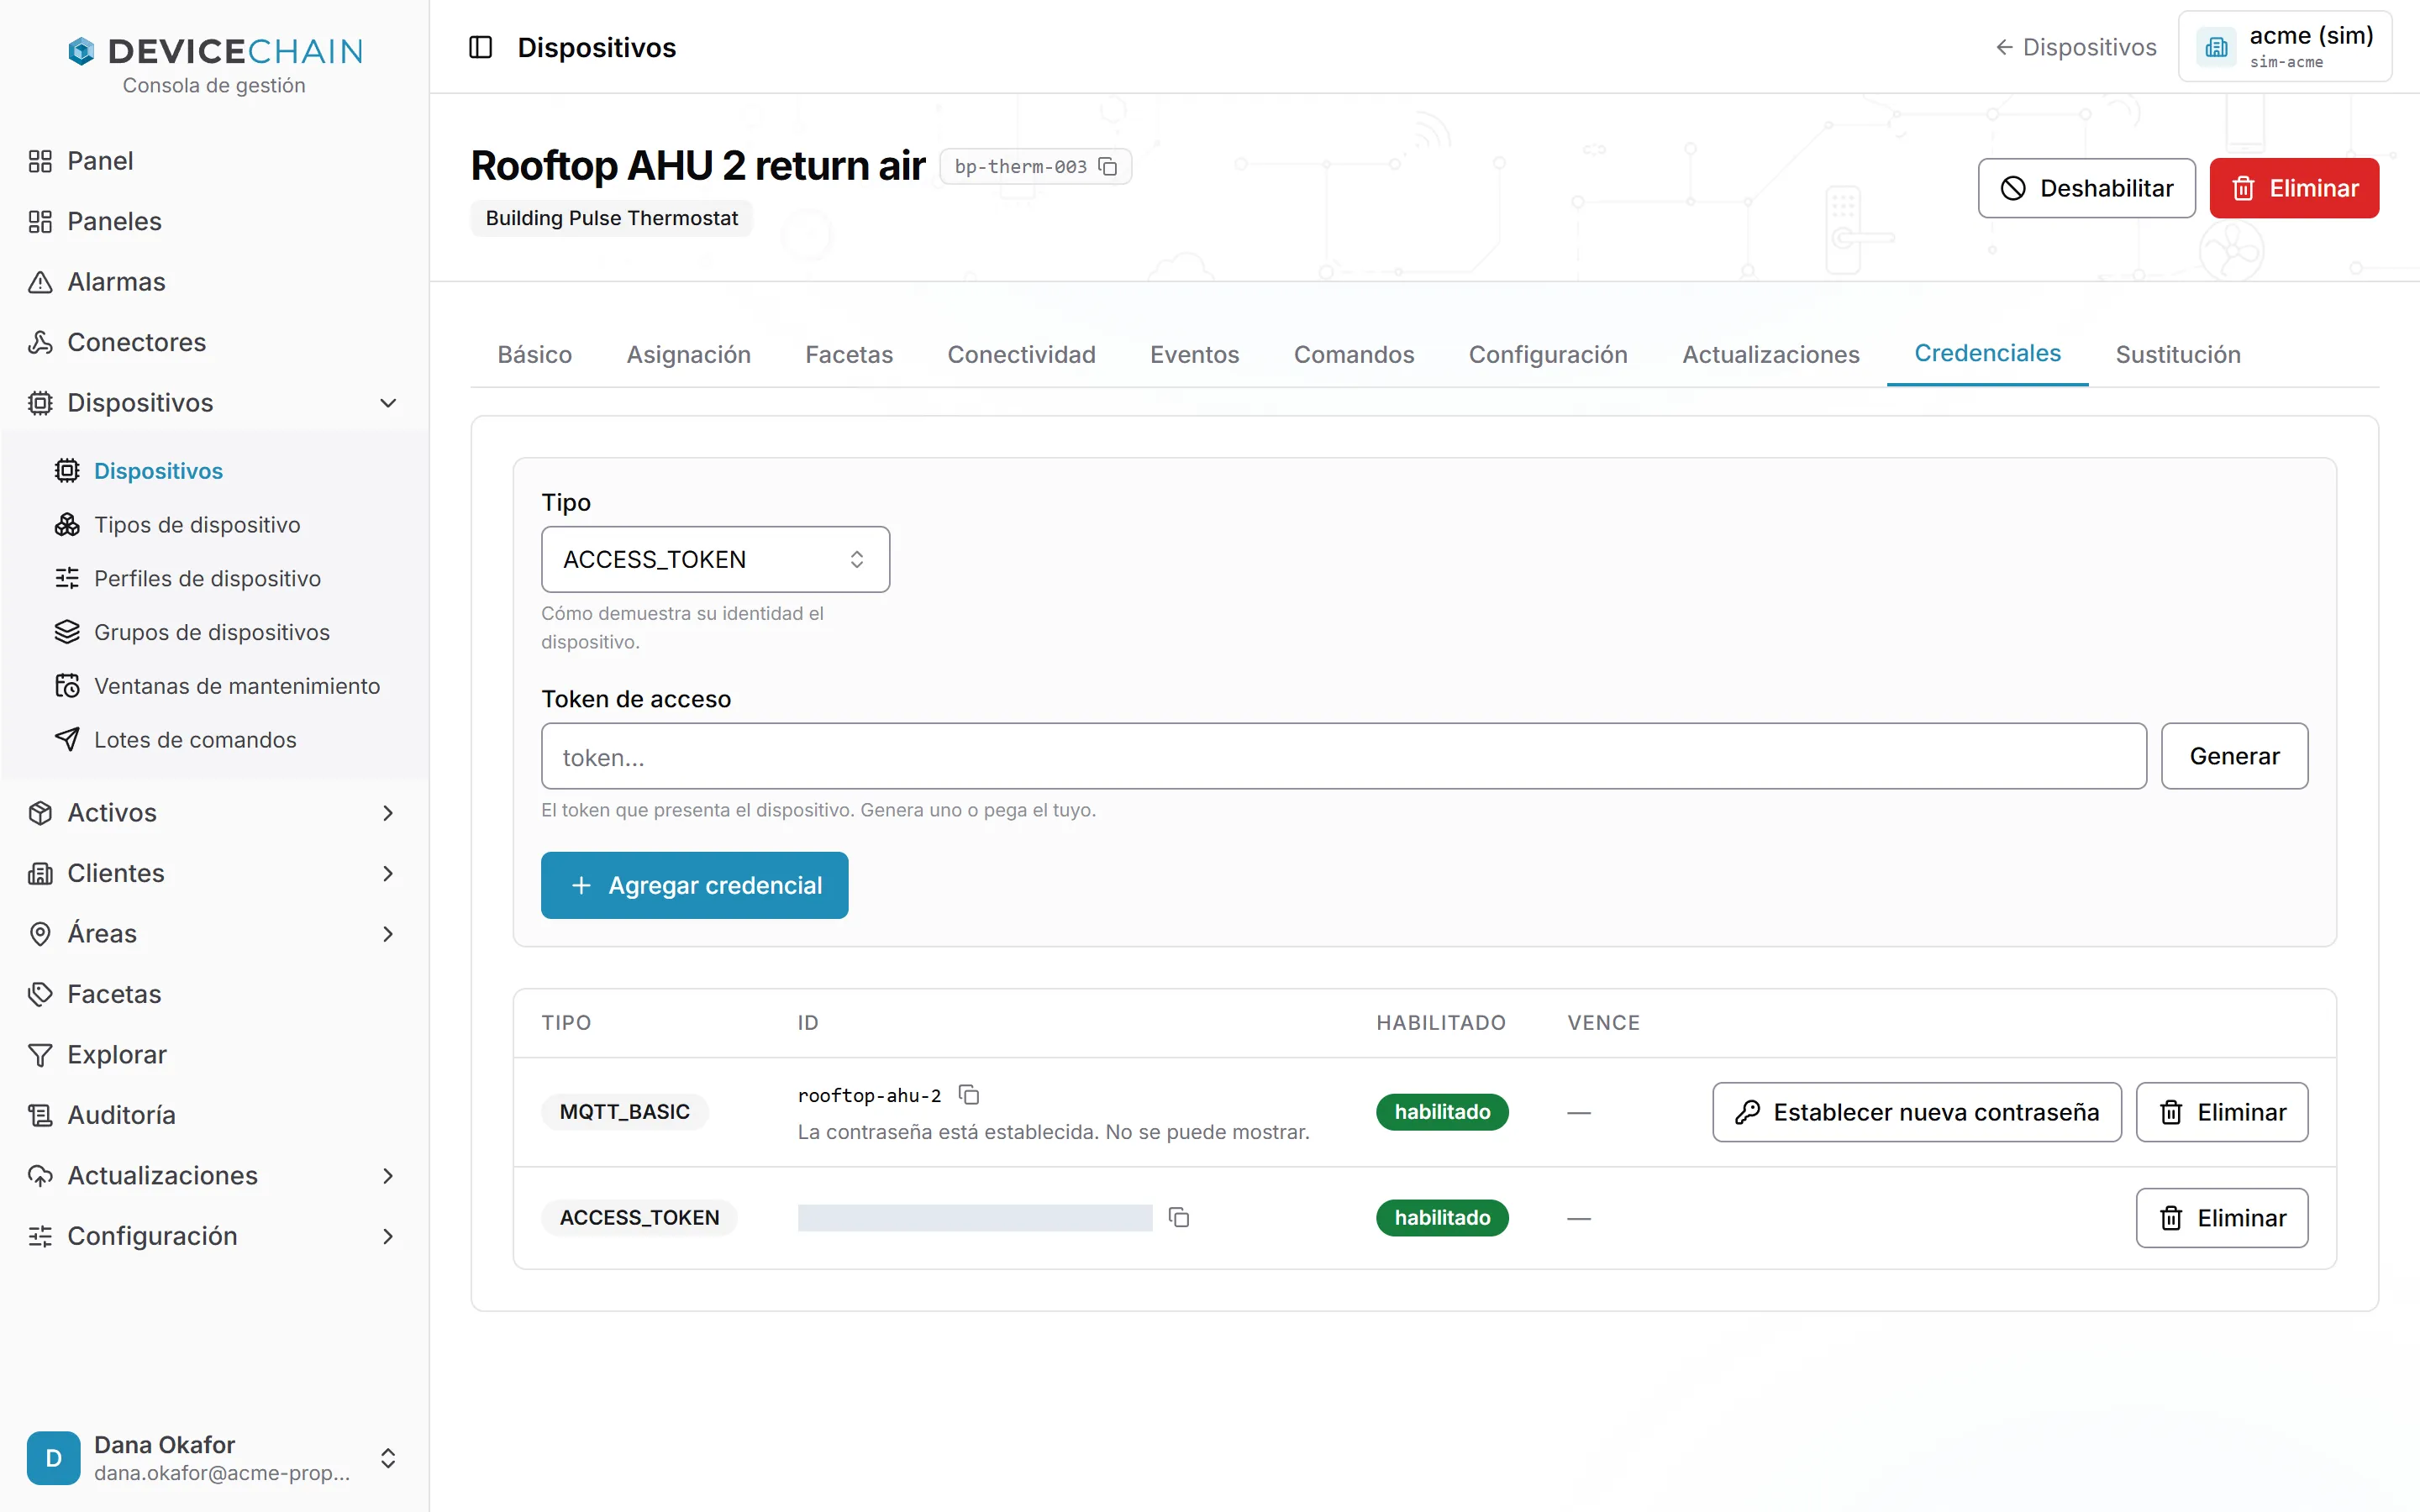Delete the MQTT_BASIC credential row
The height and width of the screenshot is (1512, 2420).
[x=2222, y=1112]
